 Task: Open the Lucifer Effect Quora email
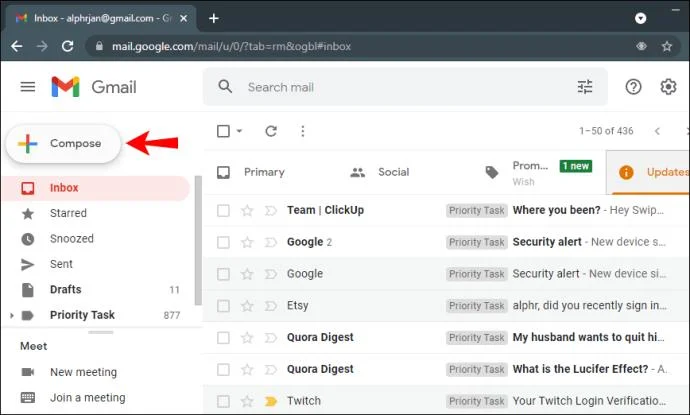click(x=445, y=369)
